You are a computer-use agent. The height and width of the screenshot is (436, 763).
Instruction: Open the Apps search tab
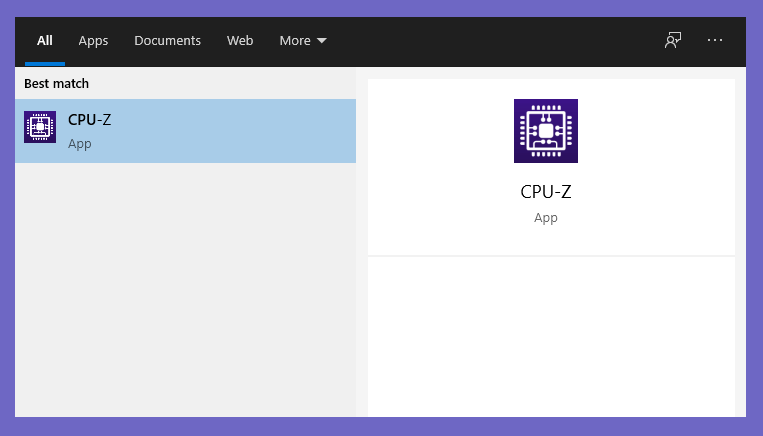[93, 41]
